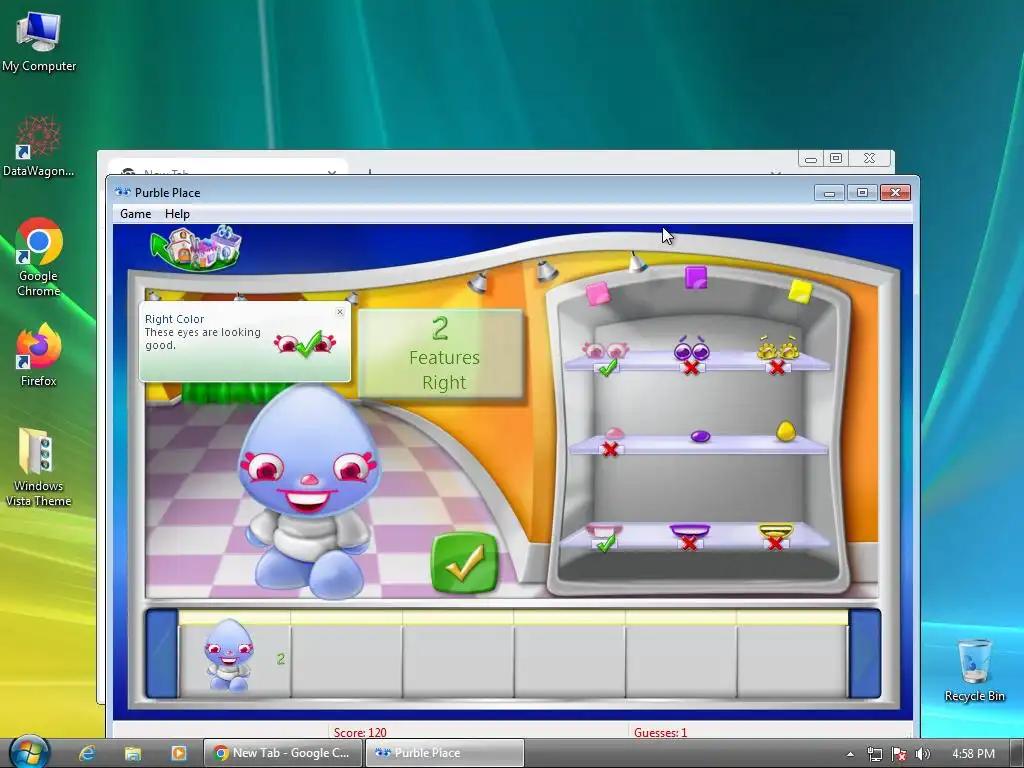Click the '2 Features Right' sign
The height and width of the screenshot is (768, 1024).
tap(441, 353)
